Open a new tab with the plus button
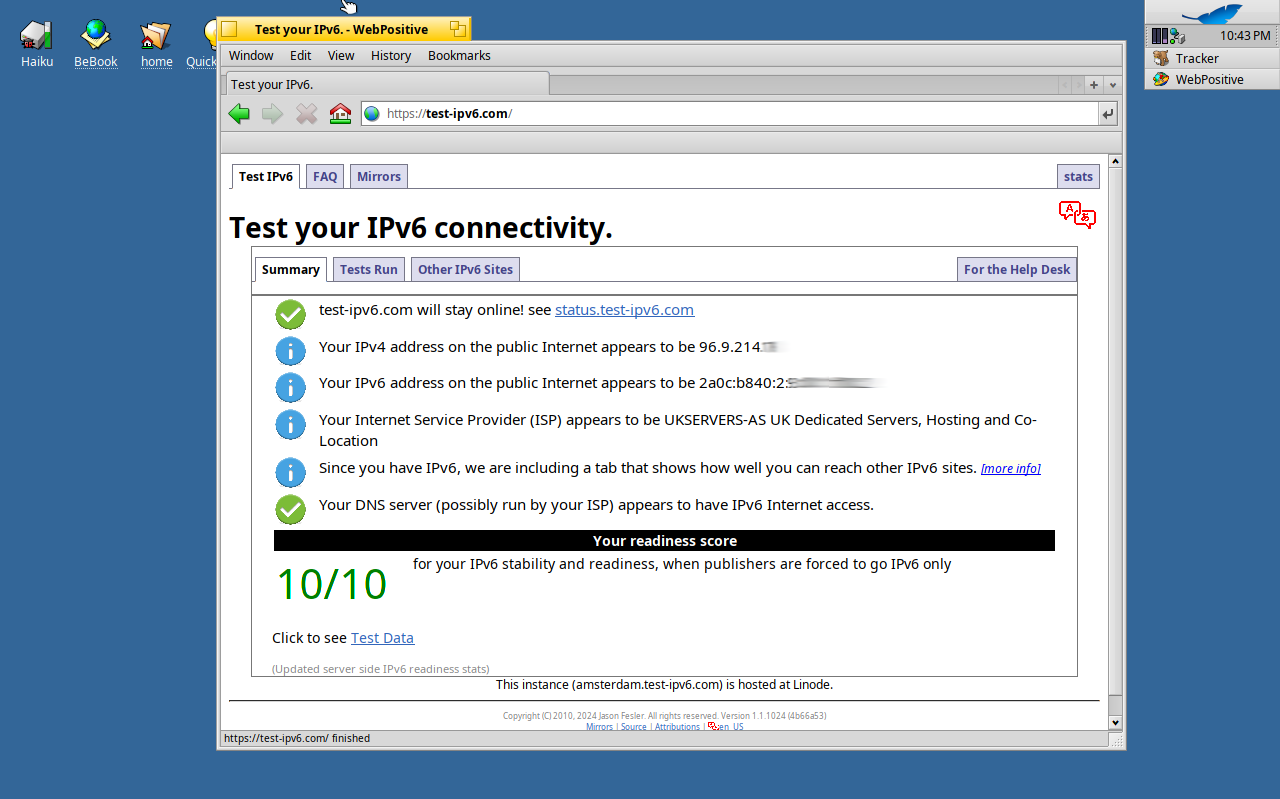Screen dimensions: 1280x799 tap(1093, 85)
